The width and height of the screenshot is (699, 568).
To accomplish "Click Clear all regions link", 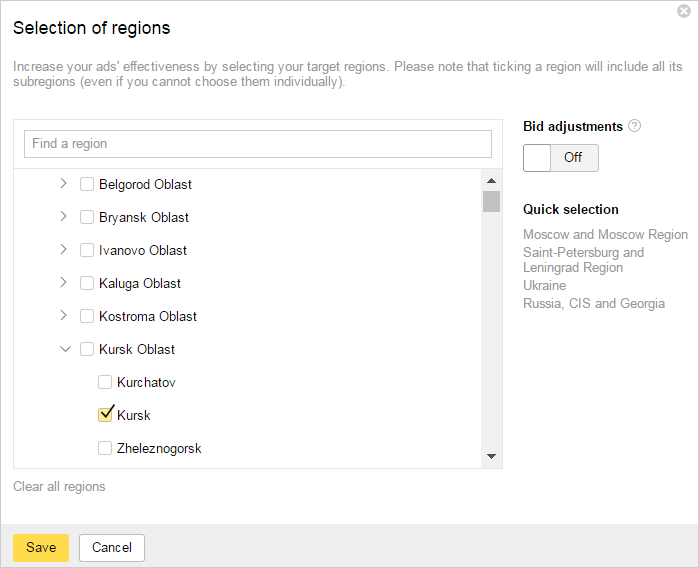I will pyautogui.click(x=59, y=486).
